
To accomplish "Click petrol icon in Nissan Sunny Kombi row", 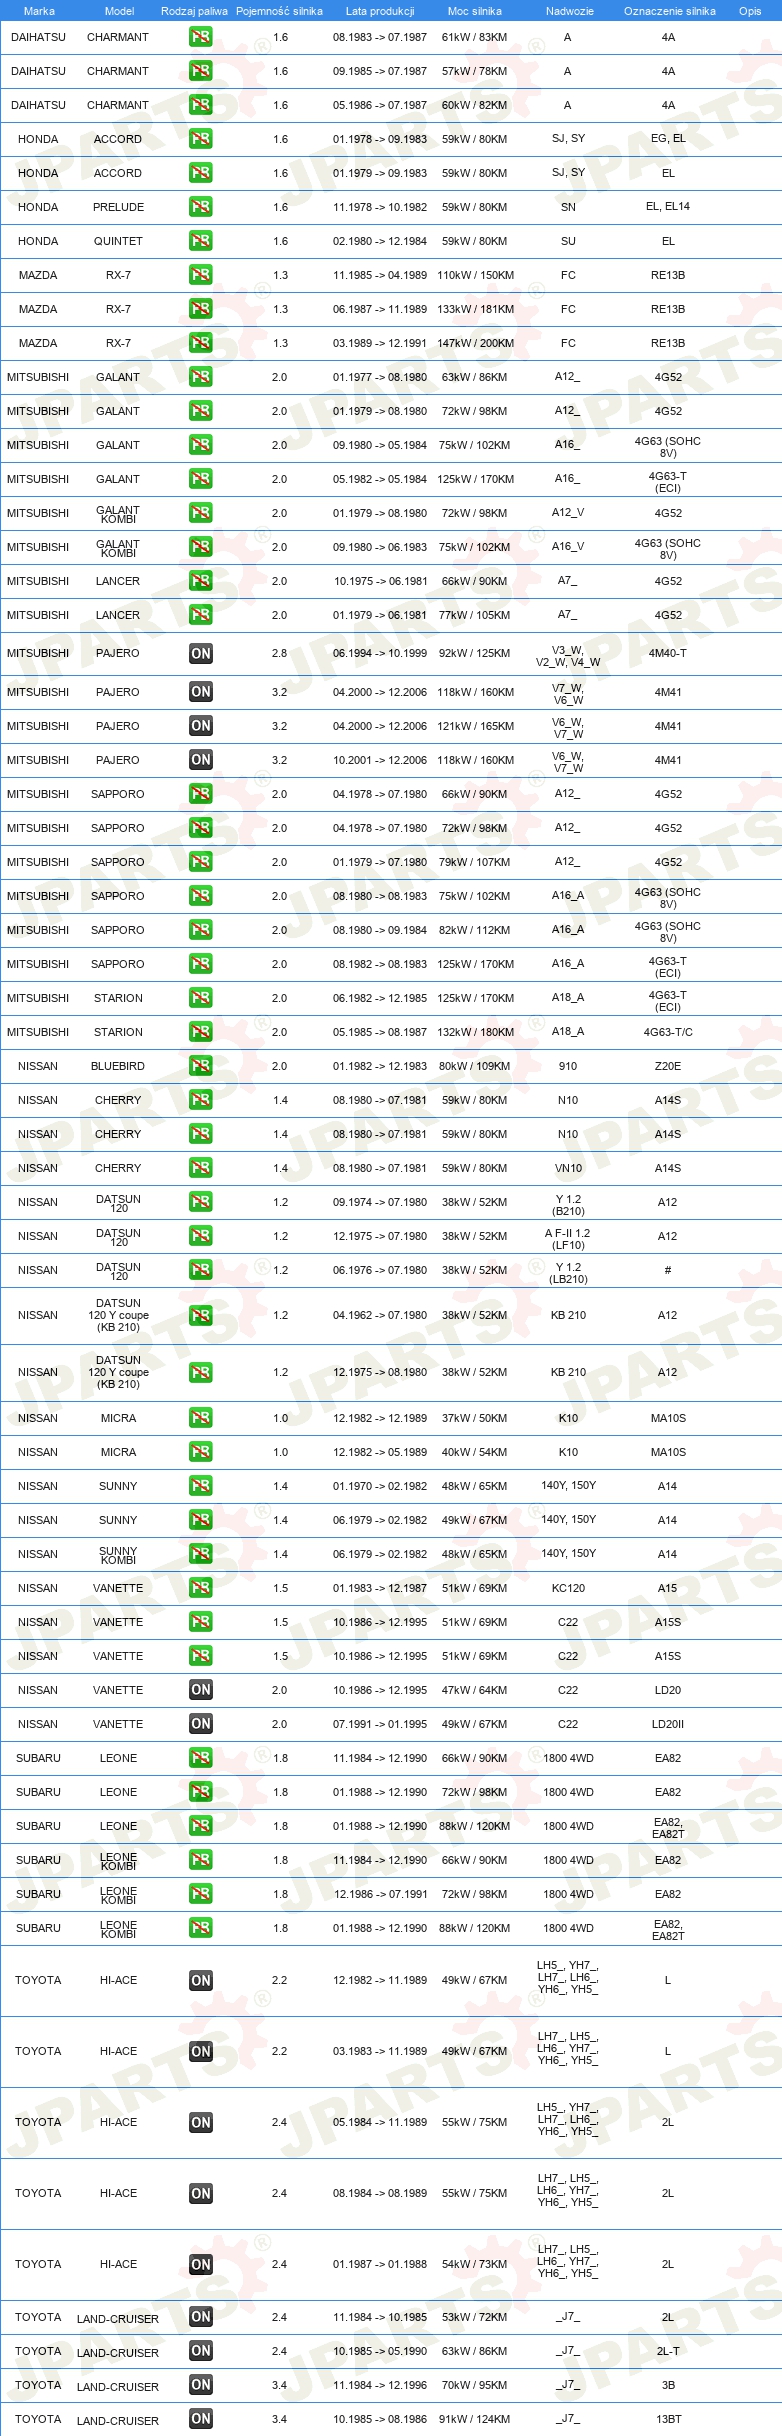I will [201, 1554].
